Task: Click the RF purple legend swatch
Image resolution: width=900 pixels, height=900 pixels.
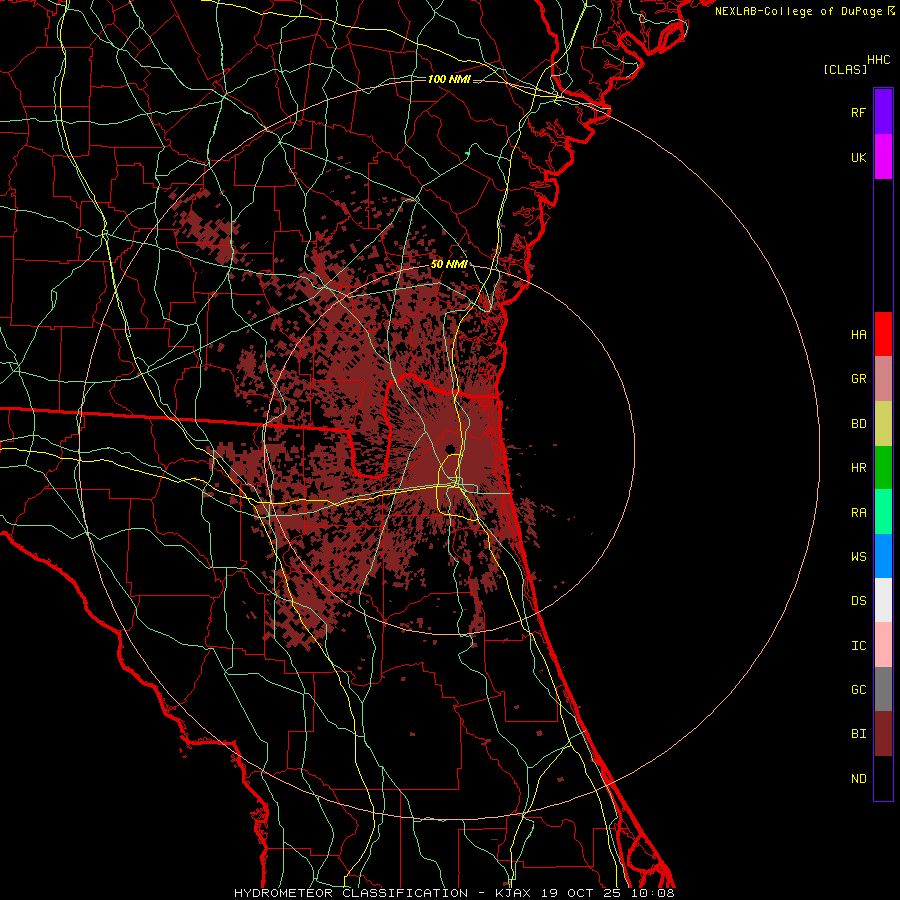Action: [x=883, y=112]
